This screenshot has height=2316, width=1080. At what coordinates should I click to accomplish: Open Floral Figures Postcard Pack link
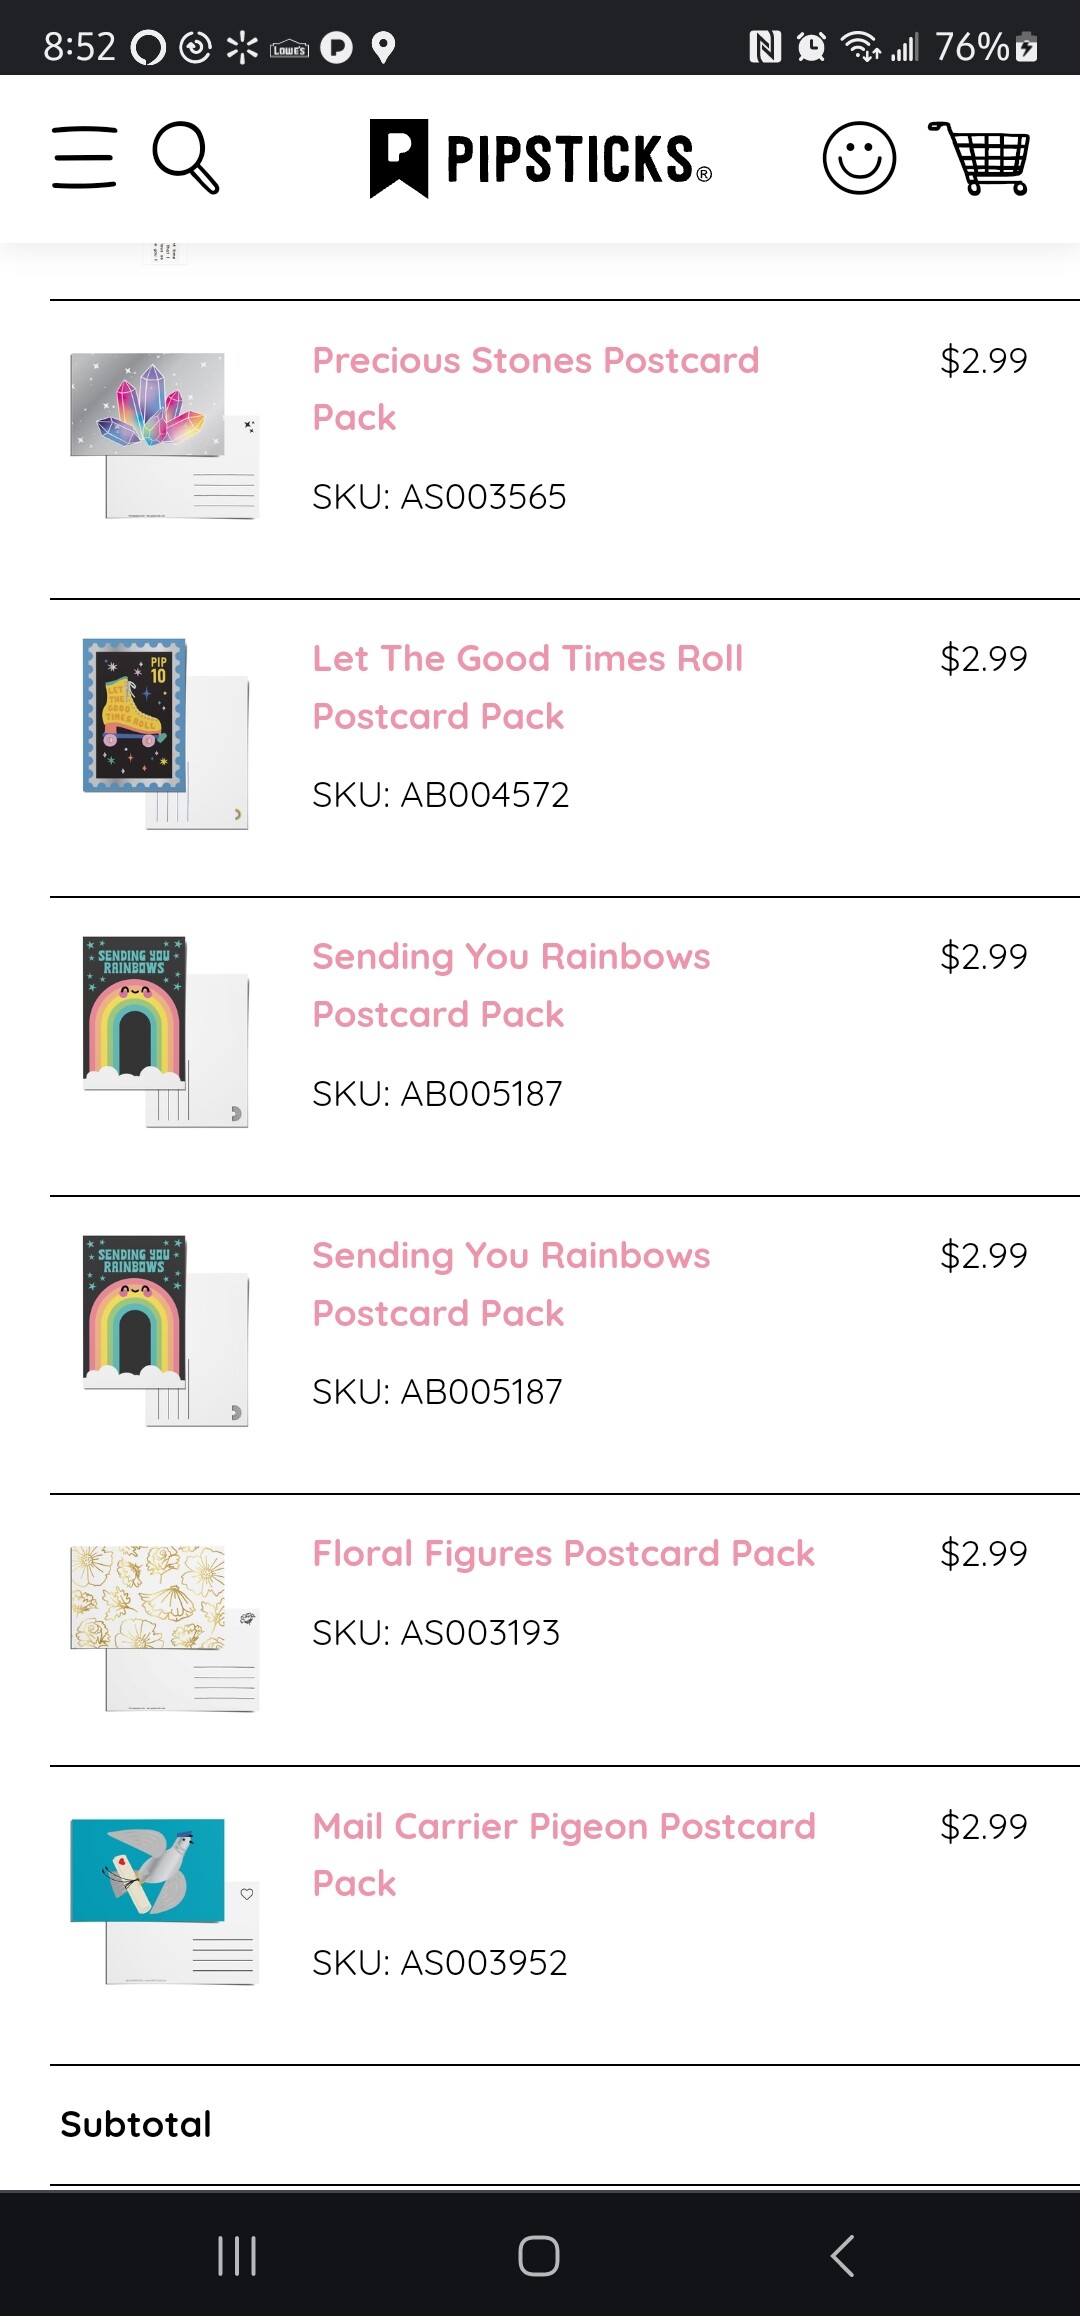(x=563, y=1553)
